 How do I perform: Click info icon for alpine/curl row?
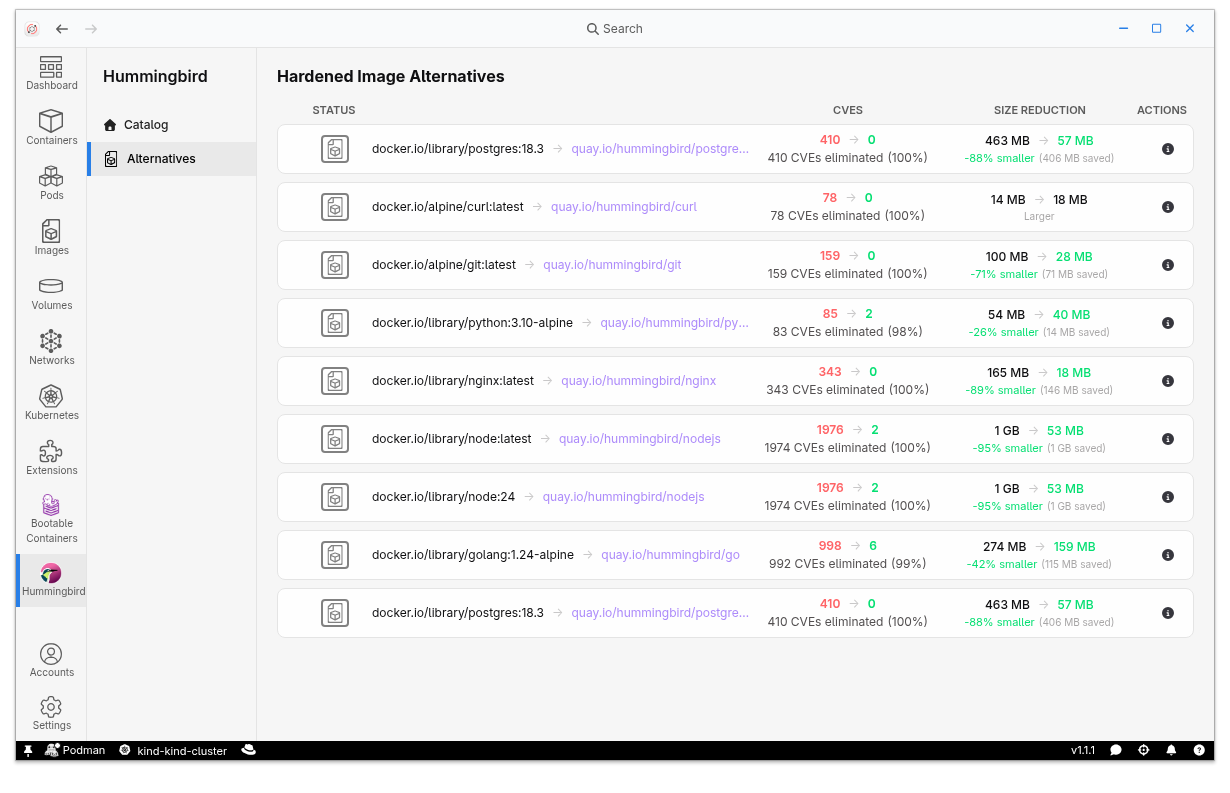[x=1167, y=207]
